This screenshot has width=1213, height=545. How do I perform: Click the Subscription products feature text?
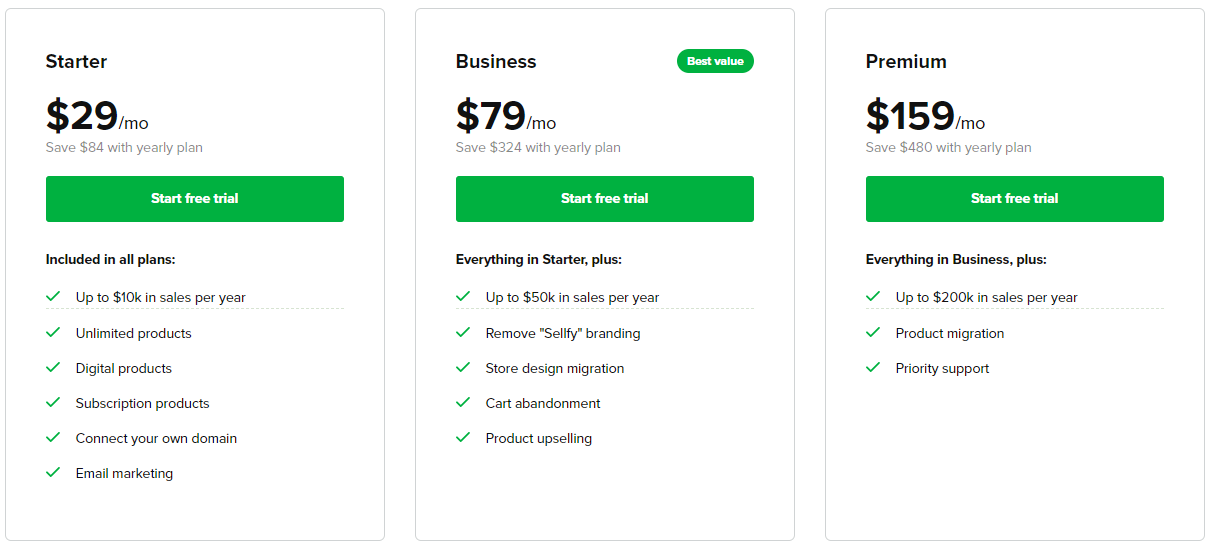[x=143, y=403]
